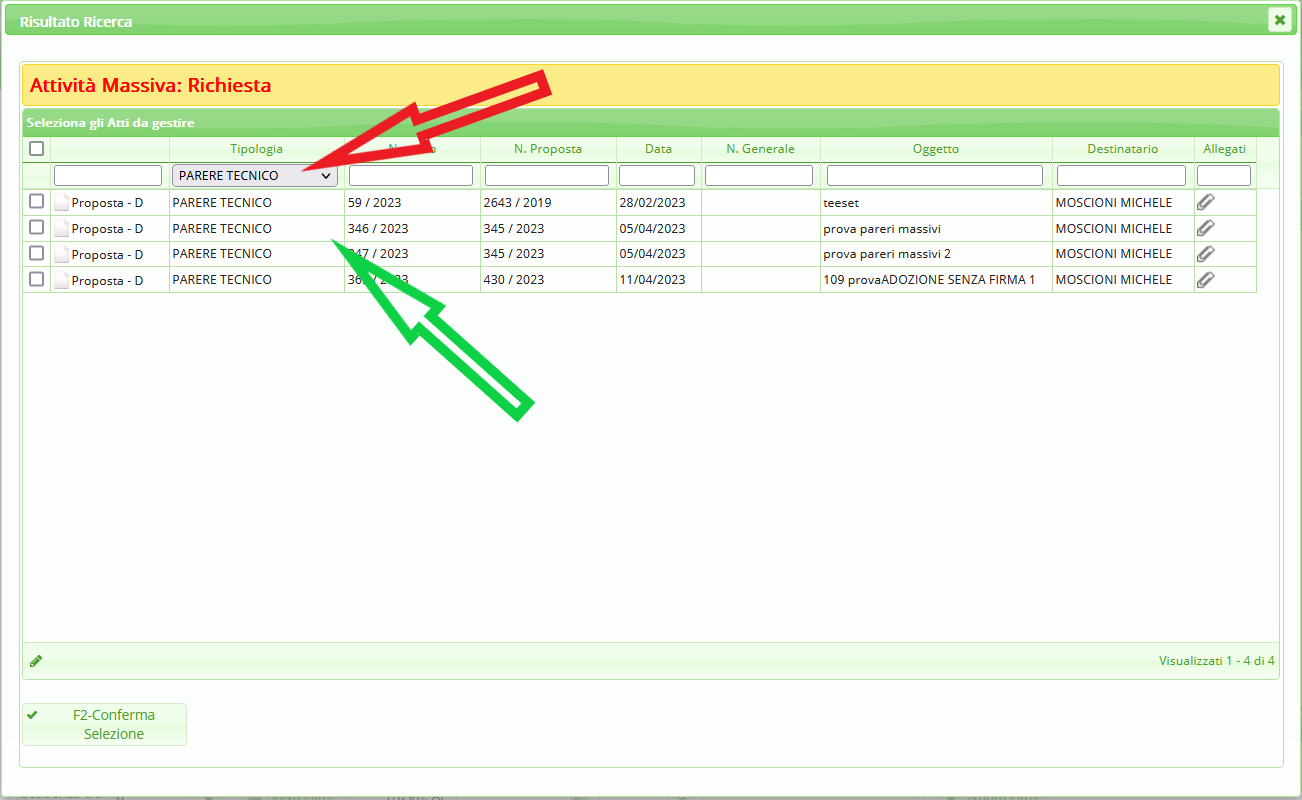
Task: Select checkbox for prova pareri massivi 2
Action: click(x=37, y=254)
